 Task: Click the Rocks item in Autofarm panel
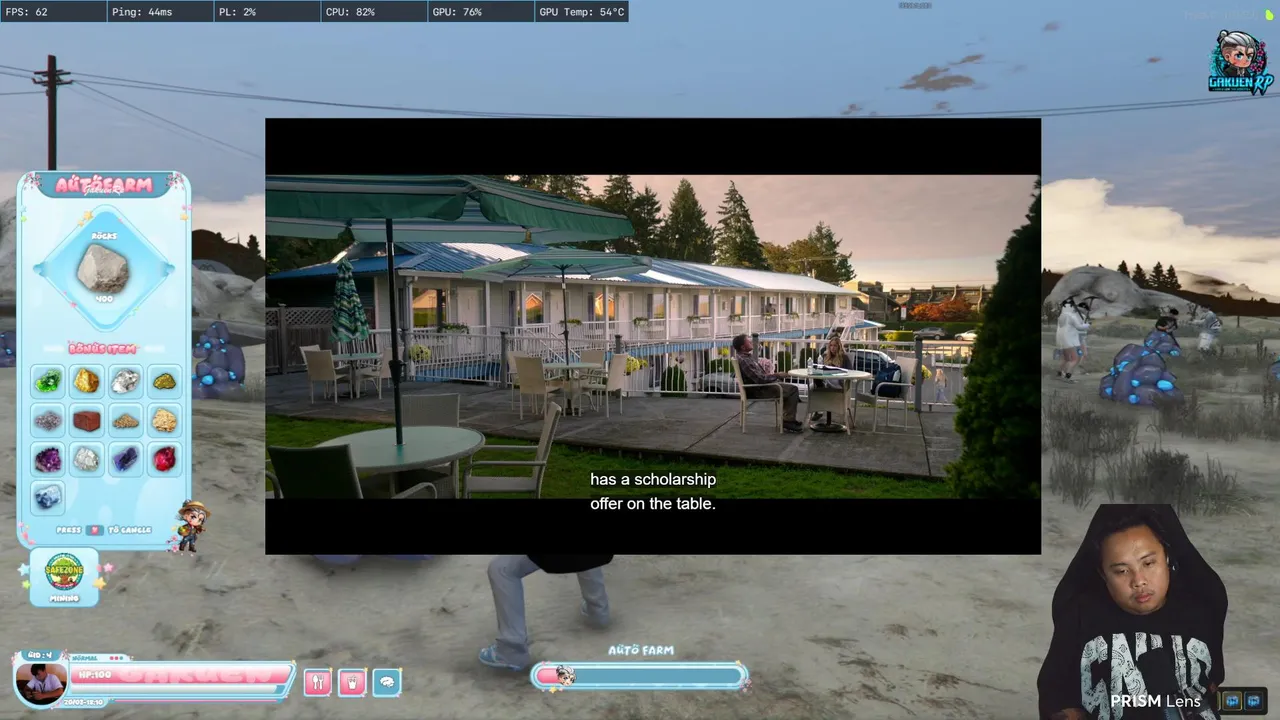pyautogui.click(x=103, y=268)
